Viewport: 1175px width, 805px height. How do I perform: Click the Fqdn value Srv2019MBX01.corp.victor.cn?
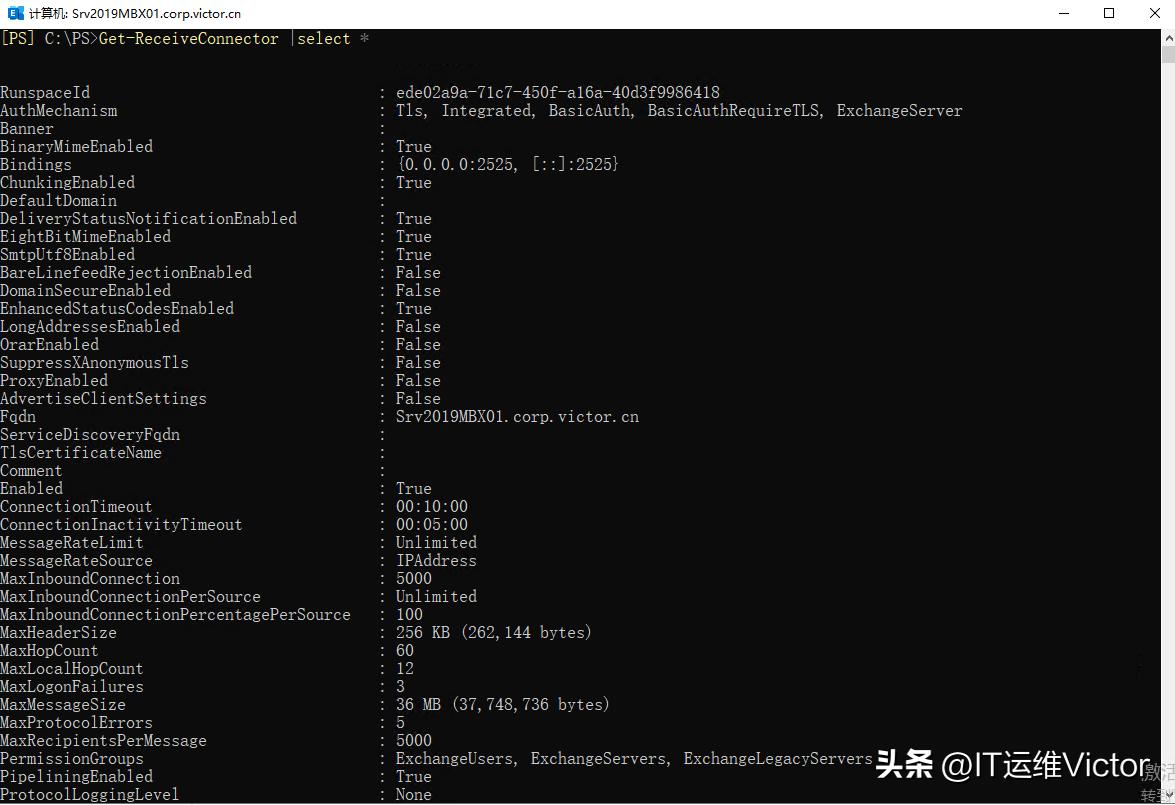[x=516, y=416]
